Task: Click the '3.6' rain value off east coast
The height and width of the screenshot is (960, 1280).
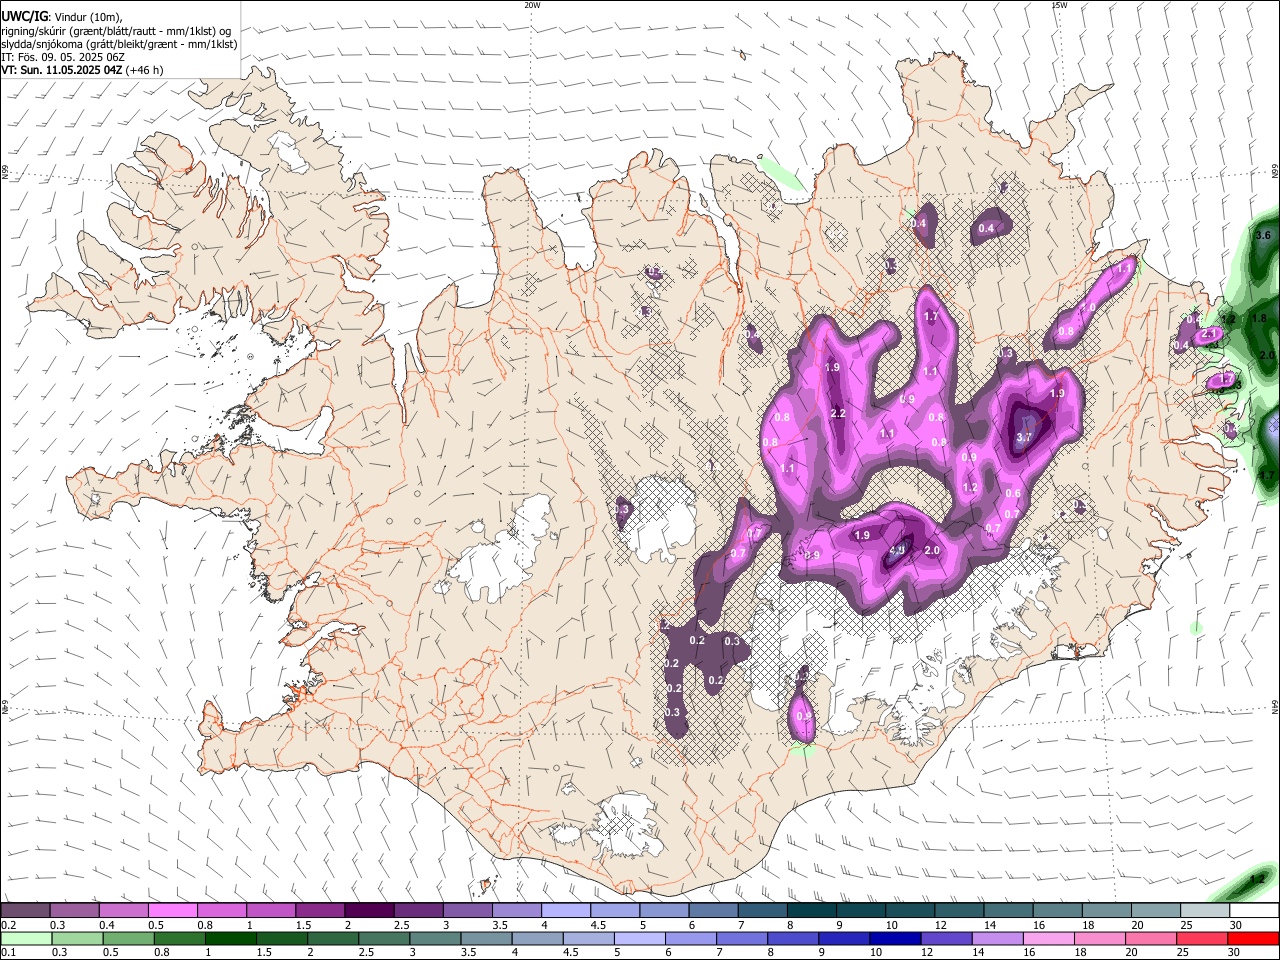Action: click(1262, 236)
